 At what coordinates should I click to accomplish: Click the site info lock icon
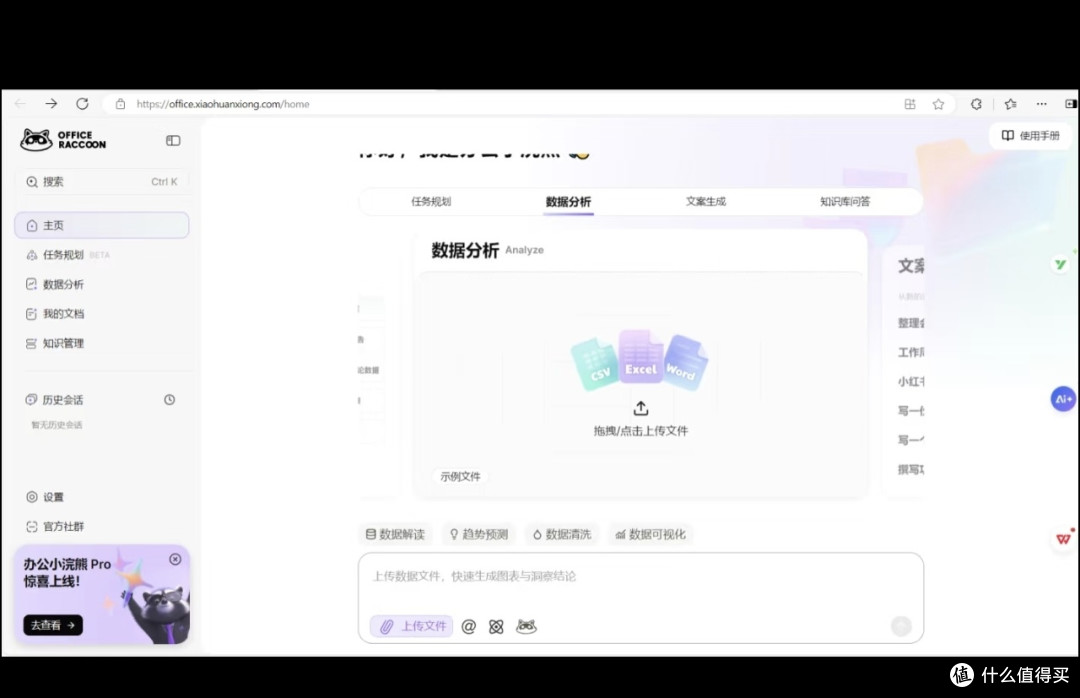121,104
